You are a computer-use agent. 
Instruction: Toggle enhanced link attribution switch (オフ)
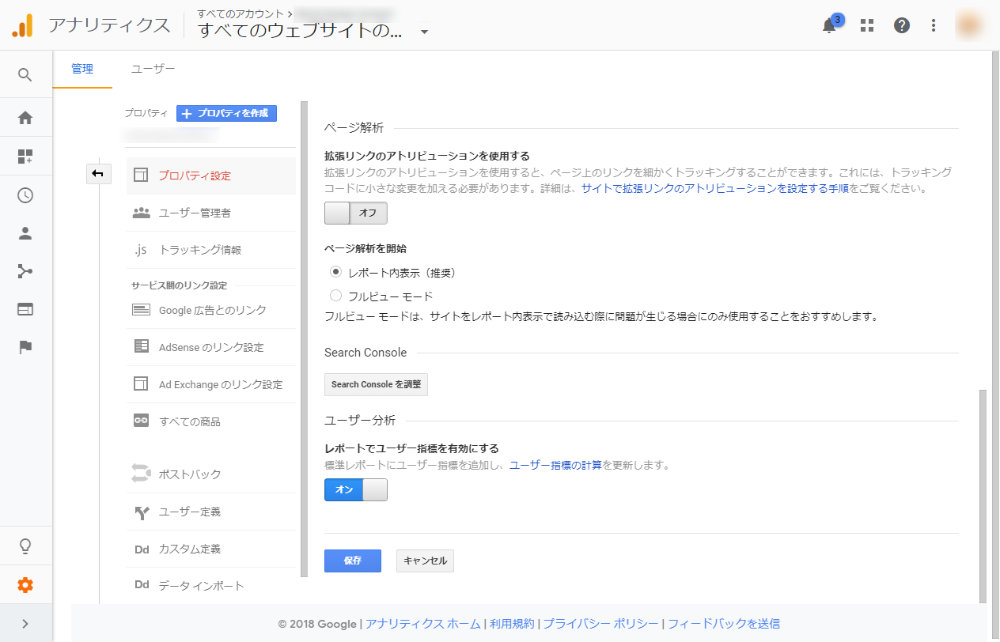(x=355, y=213)
